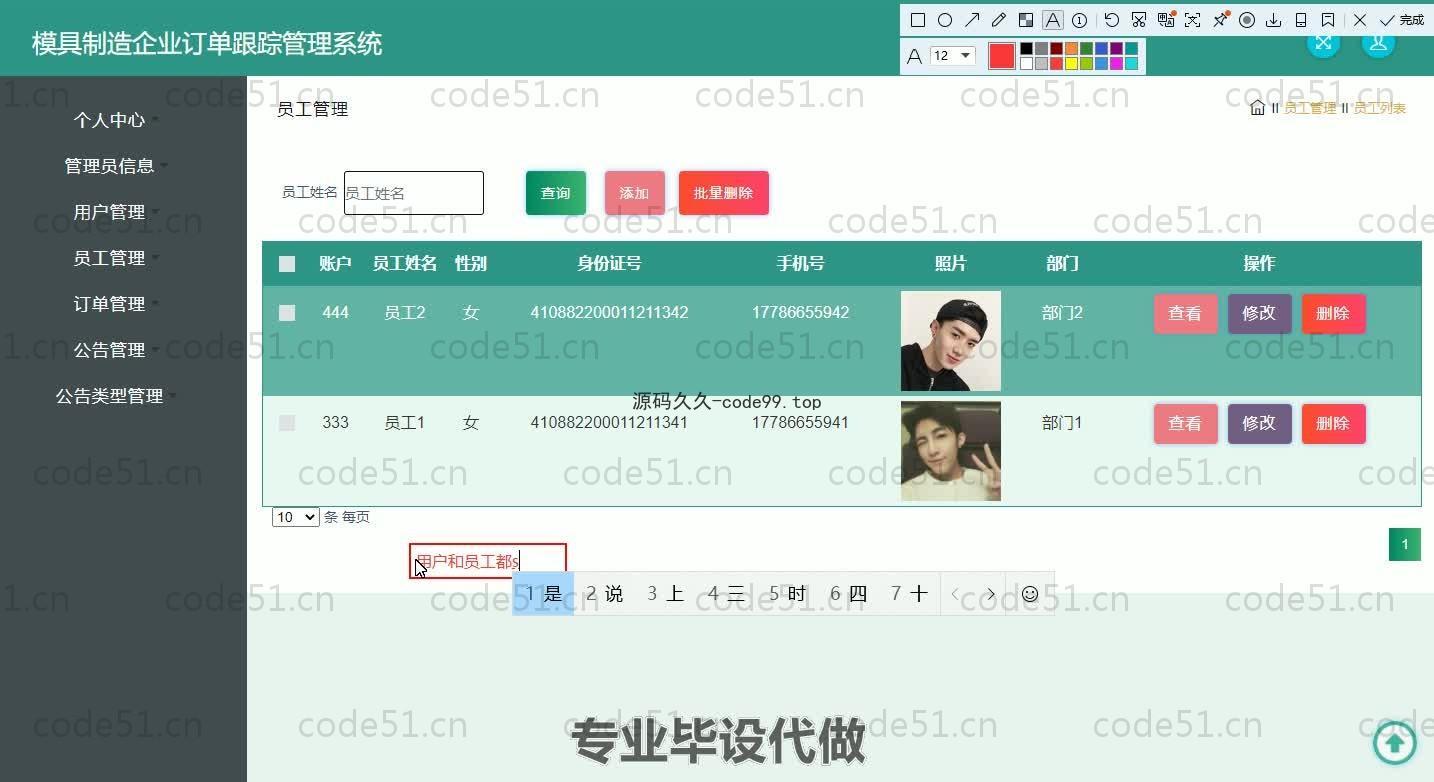
Task: Click the photo thumbnail of 员工2
Action: click(x=951, y=341)
